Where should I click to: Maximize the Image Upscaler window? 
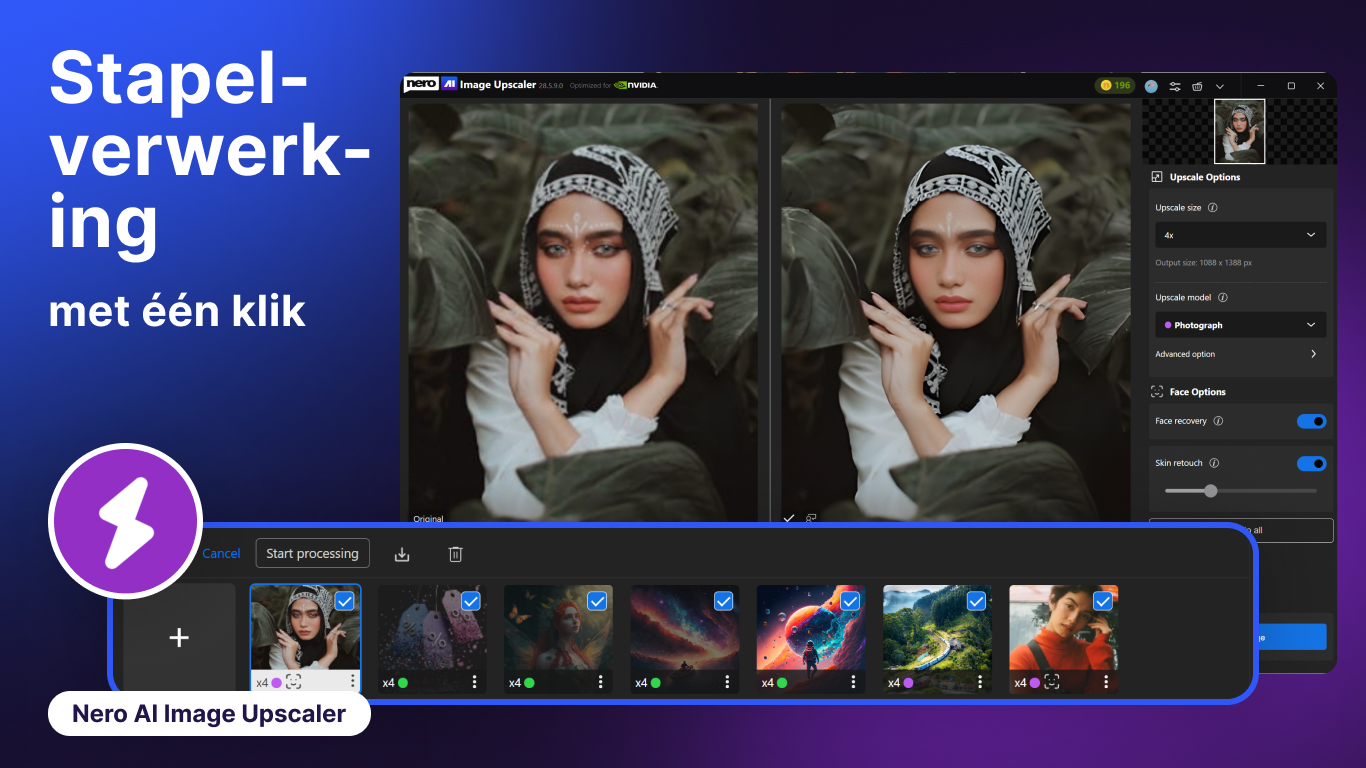1291,86
